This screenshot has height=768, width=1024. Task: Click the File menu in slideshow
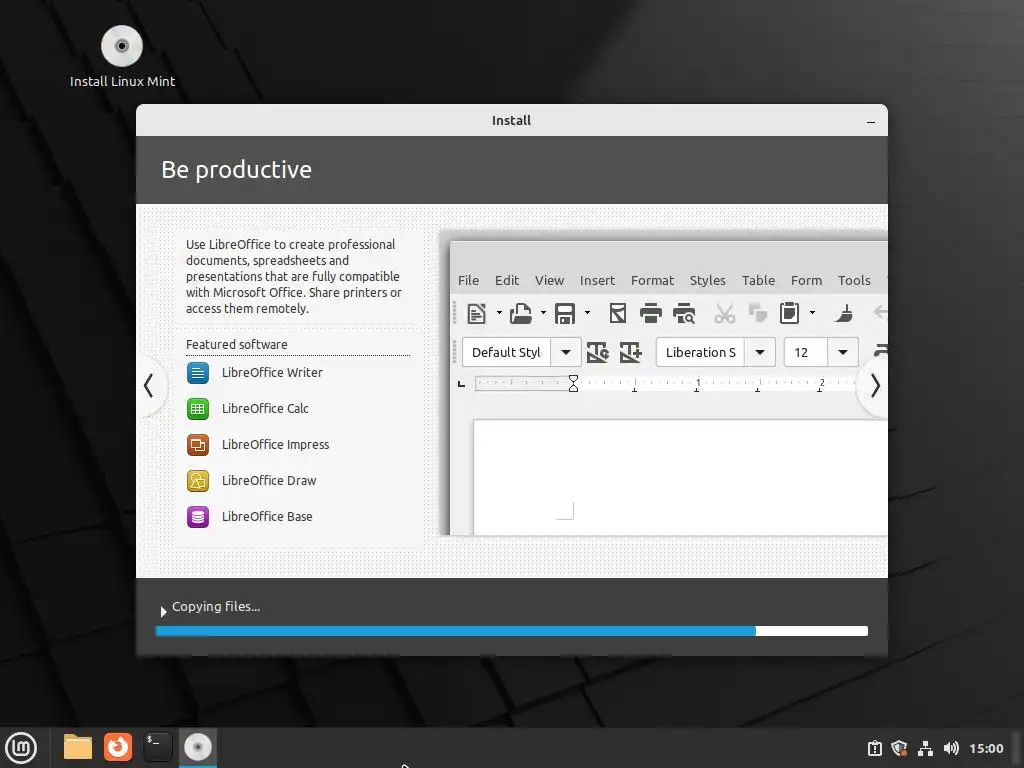[x=468, y=281]
